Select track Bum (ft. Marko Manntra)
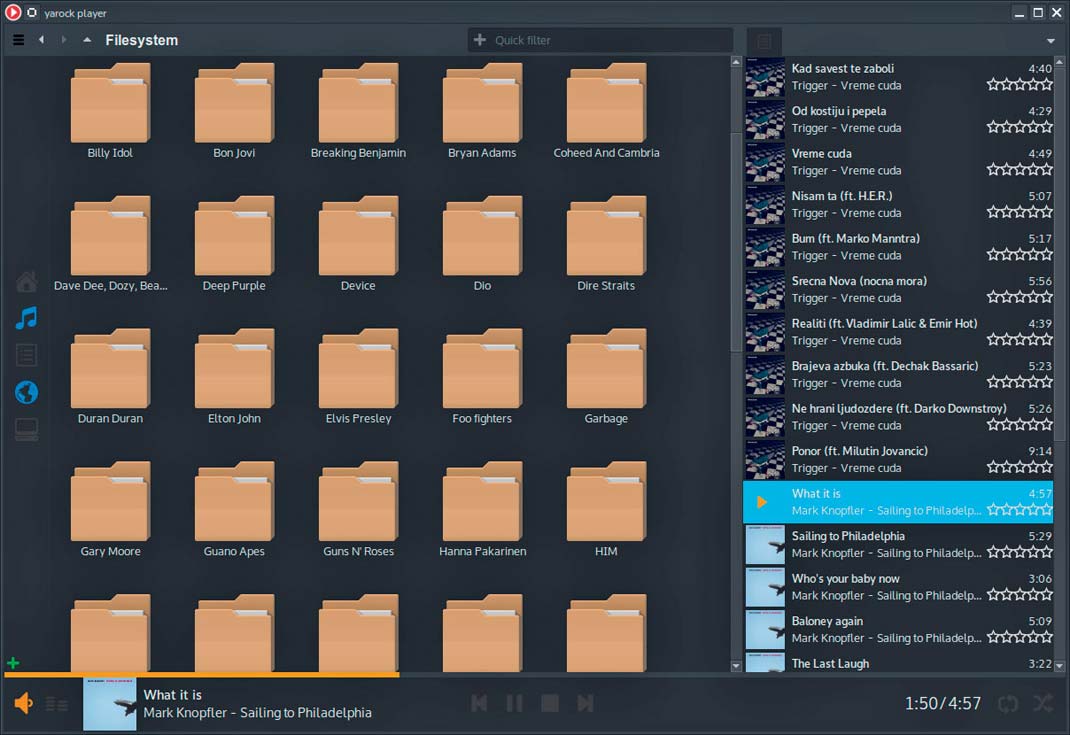The height and width of the screenshot is (735, 1070). pyautogui.click(x=898, y=247)
